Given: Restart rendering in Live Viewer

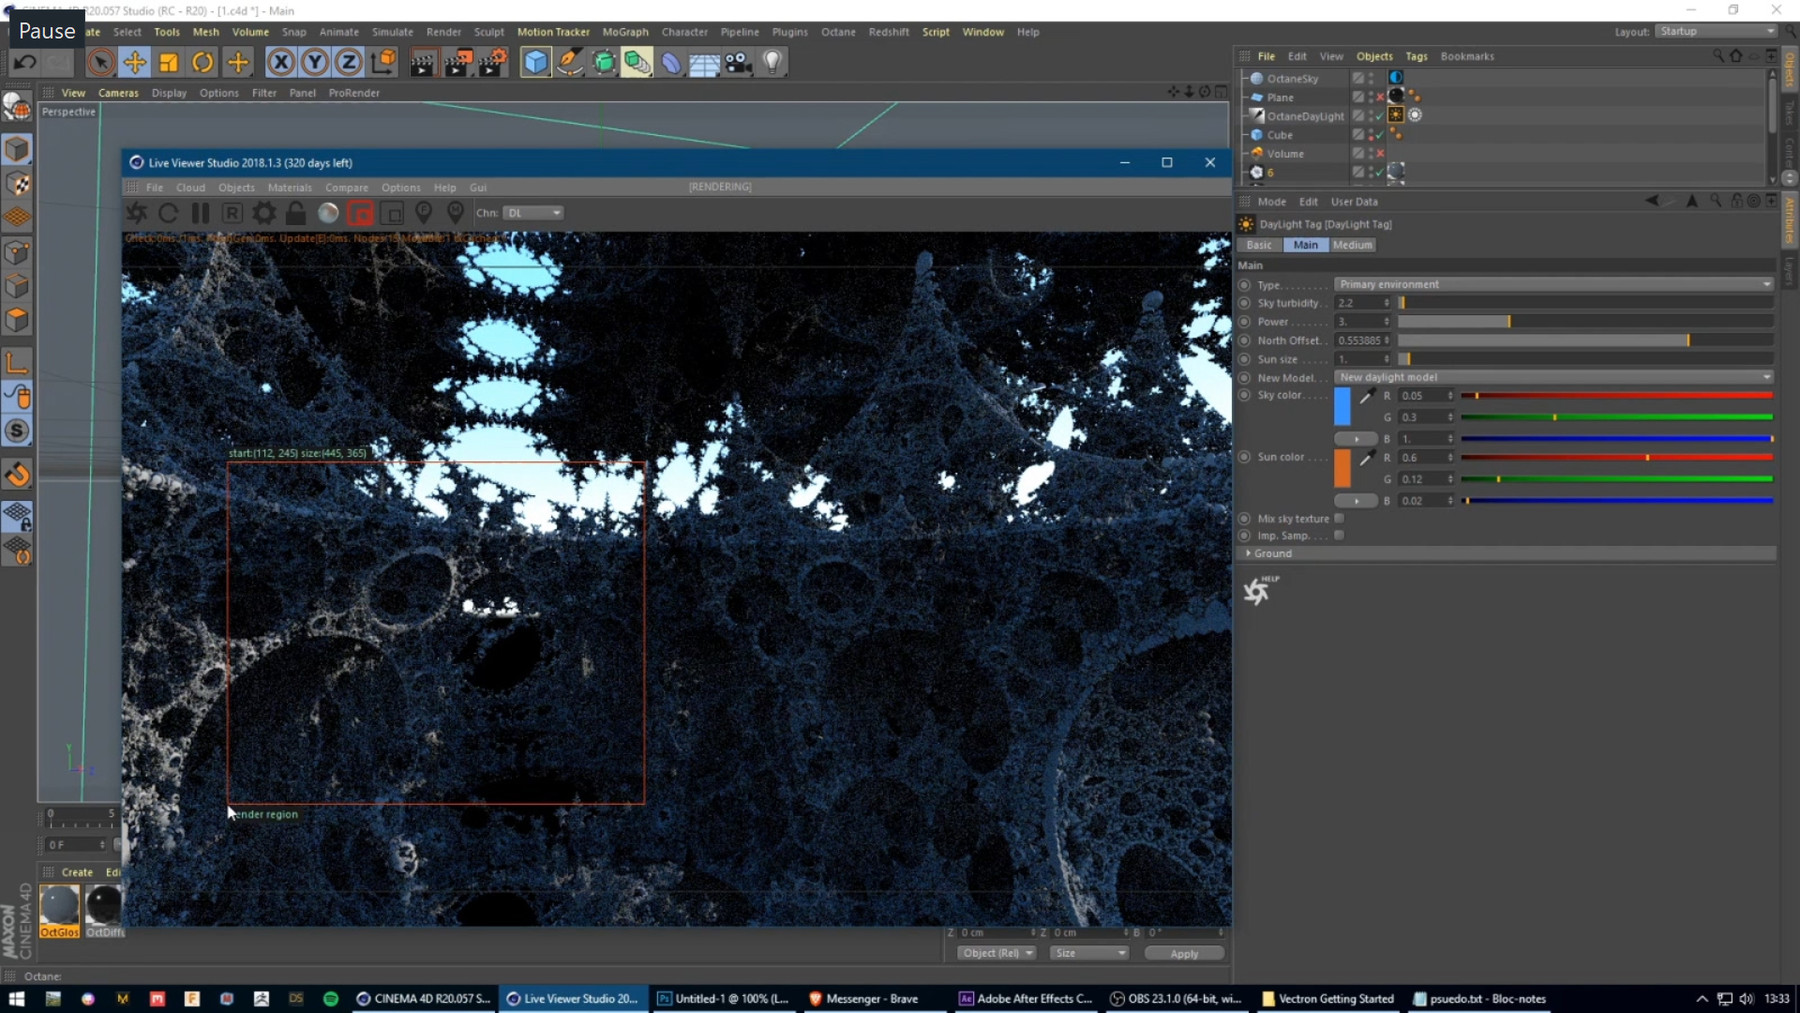Looking at the screenshot, I should pos(168,212).
